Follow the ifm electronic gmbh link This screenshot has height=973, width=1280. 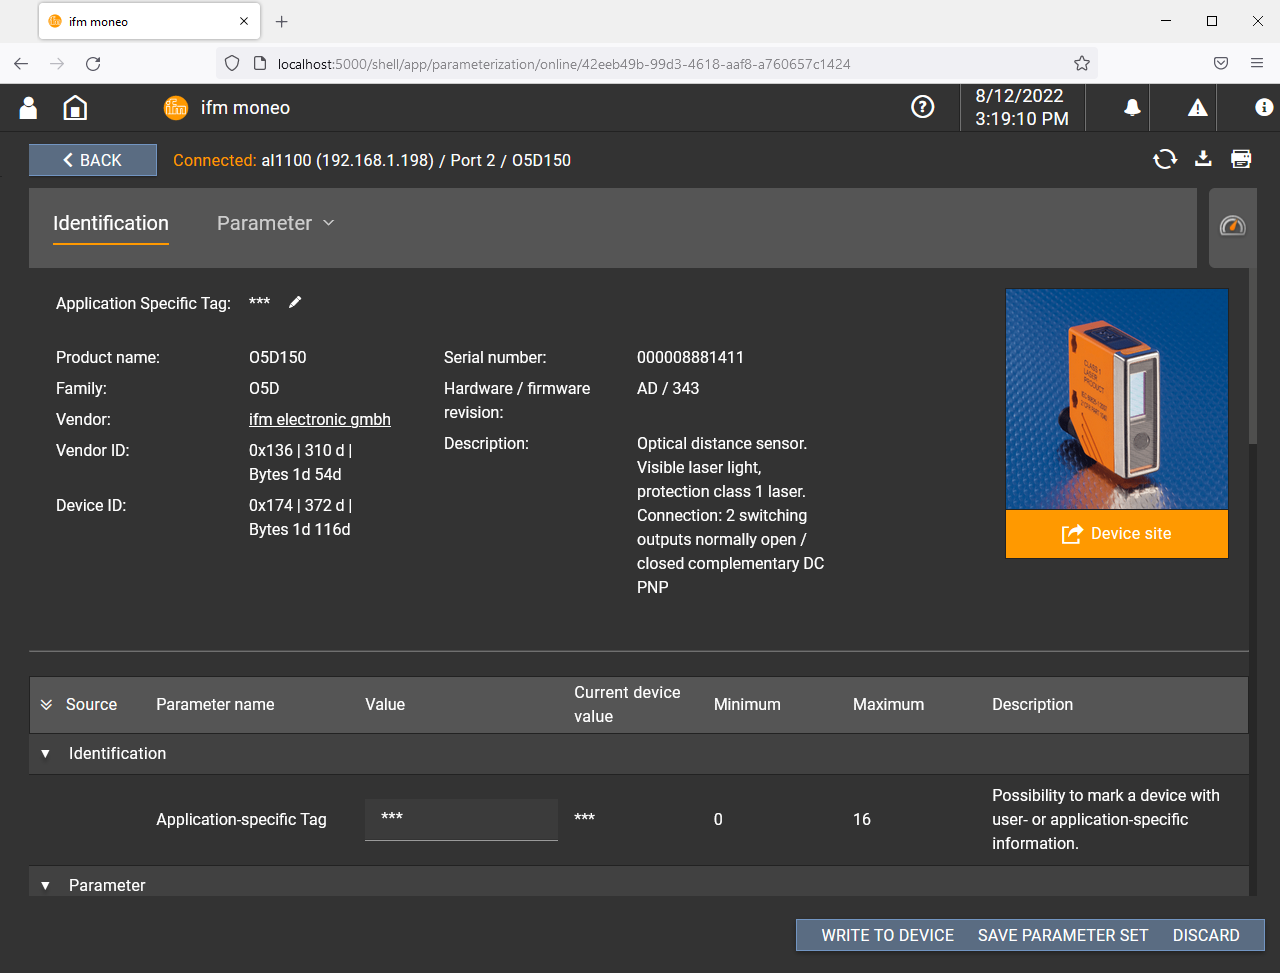pos(319,420)
